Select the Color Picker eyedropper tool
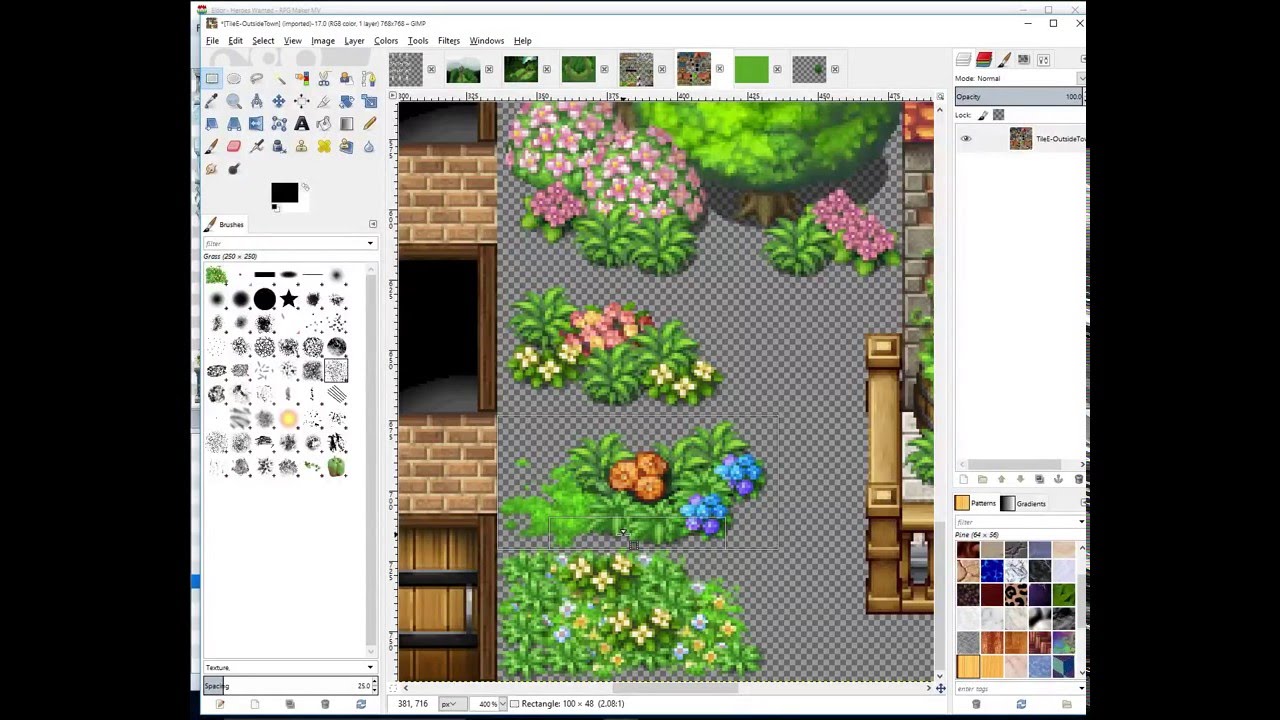Screen dimensions: 1280x720 tap(212, 101)
